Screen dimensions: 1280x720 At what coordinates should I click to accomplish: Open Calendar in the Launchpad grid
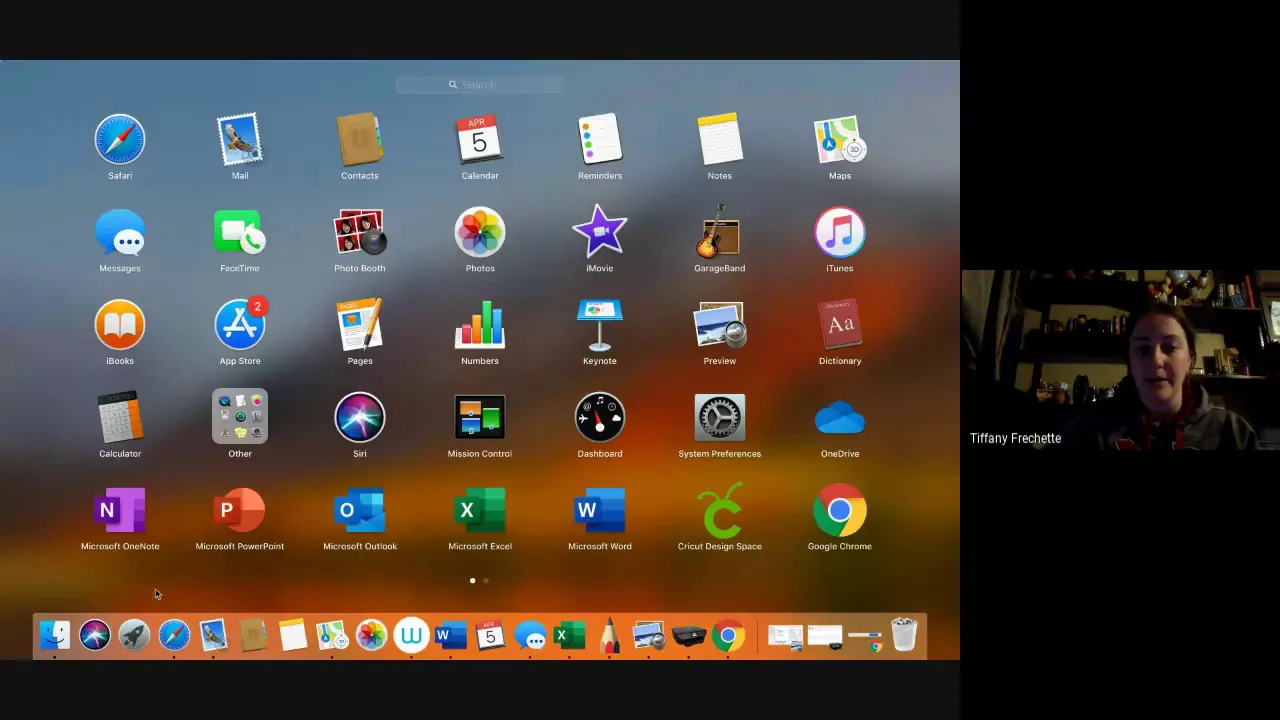(x=480, y=140)
